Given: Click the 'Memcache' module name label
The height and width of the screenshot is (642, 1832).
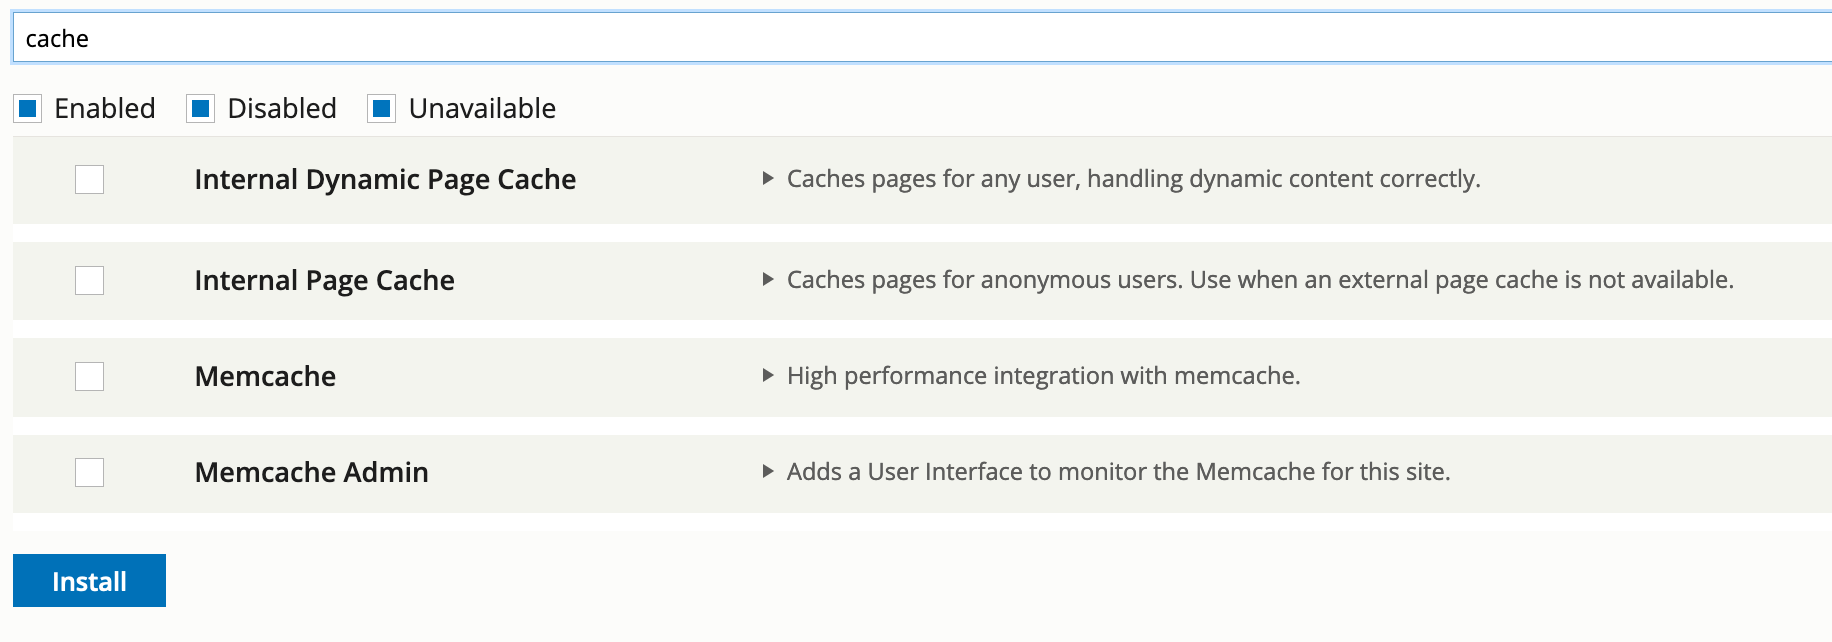Looking at the screenshot, I should [265, 376].
